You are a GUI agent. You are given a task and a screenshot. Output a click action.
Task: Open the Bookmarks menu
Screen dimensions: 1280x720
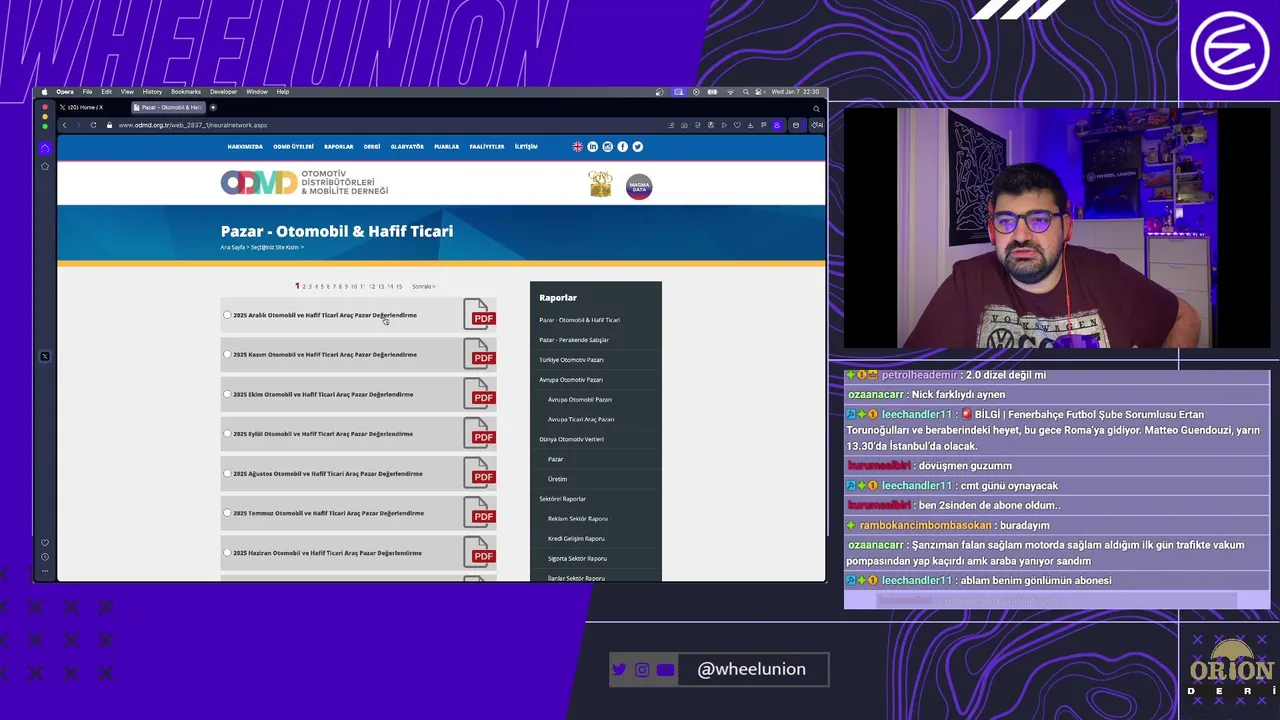[x=186, y=92]
